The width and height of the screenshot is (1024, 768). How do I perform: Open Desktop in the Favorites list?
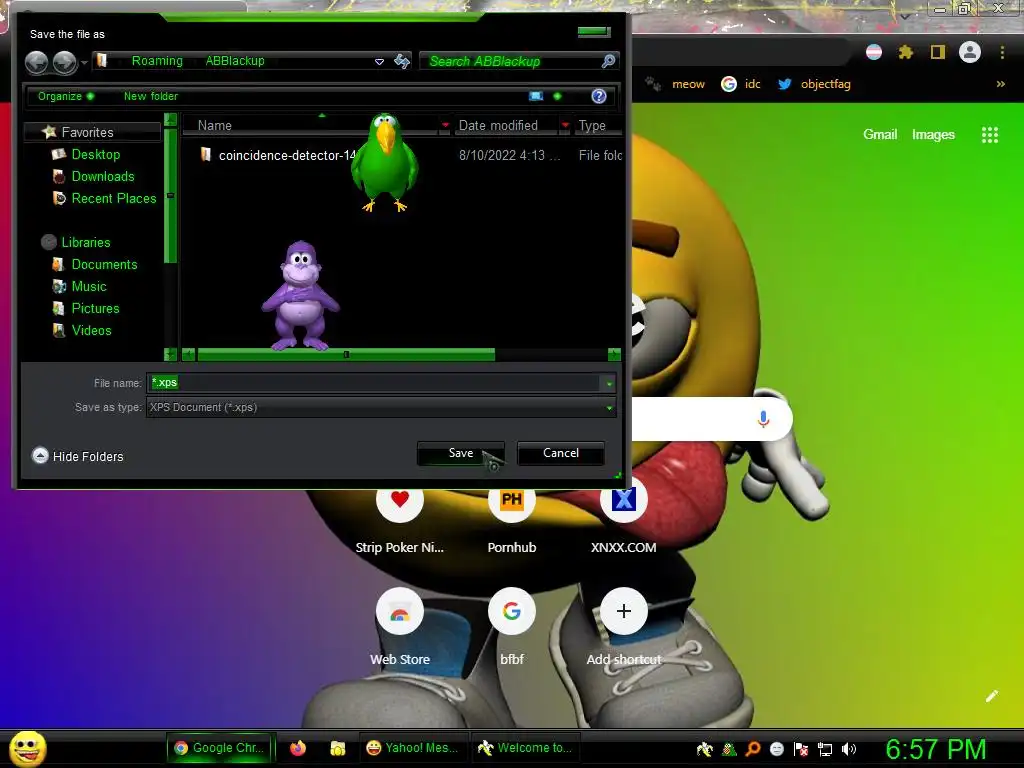(95, 154)
